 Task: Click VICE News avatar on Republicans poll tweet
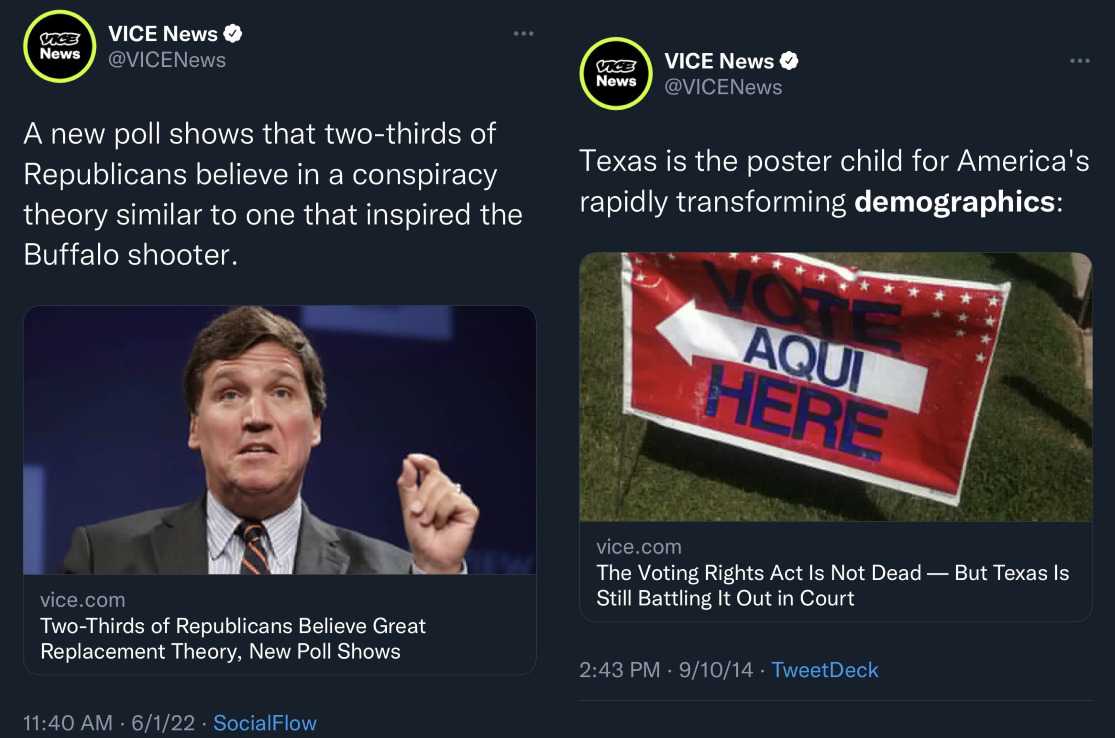[x=60, y=46]
